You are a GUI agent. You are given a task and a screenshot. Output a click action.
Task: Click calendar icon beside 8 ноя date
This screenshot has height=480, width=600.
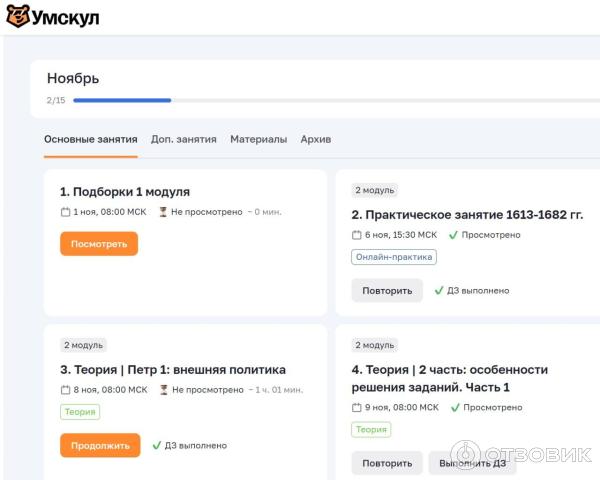(x=66, y=390)
